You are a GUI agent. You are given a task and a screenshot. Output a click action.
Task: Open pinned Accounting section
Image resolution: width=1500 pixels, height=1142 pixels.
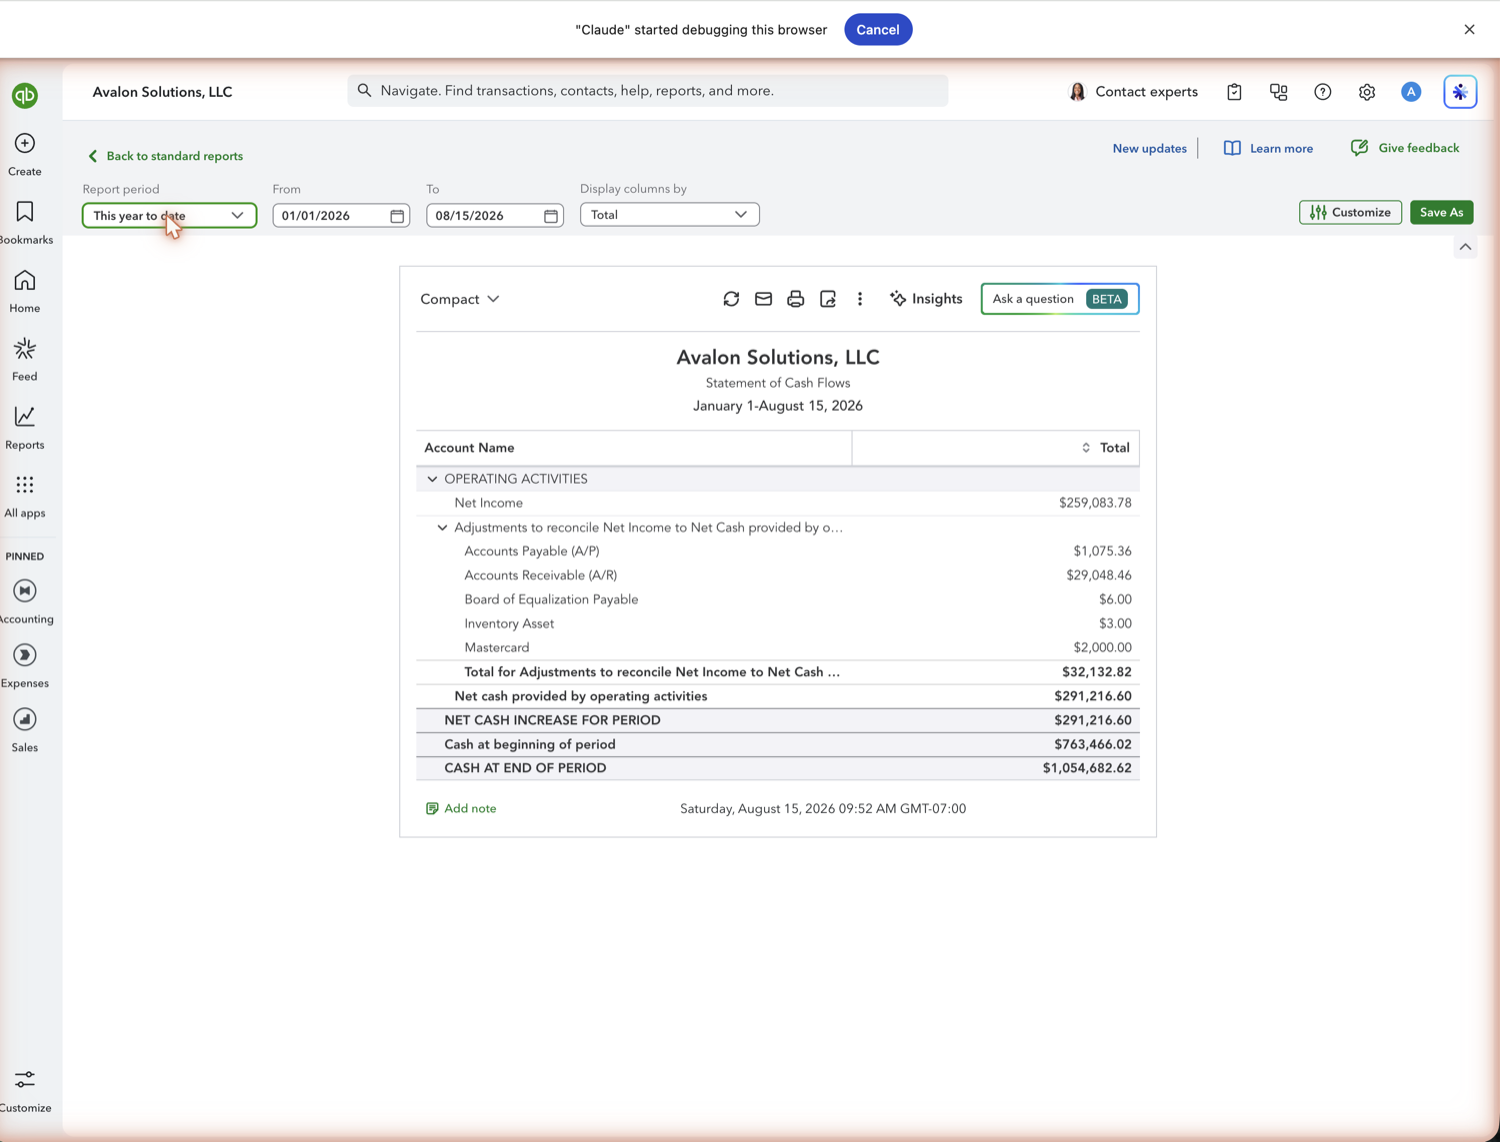click(25, 602)
